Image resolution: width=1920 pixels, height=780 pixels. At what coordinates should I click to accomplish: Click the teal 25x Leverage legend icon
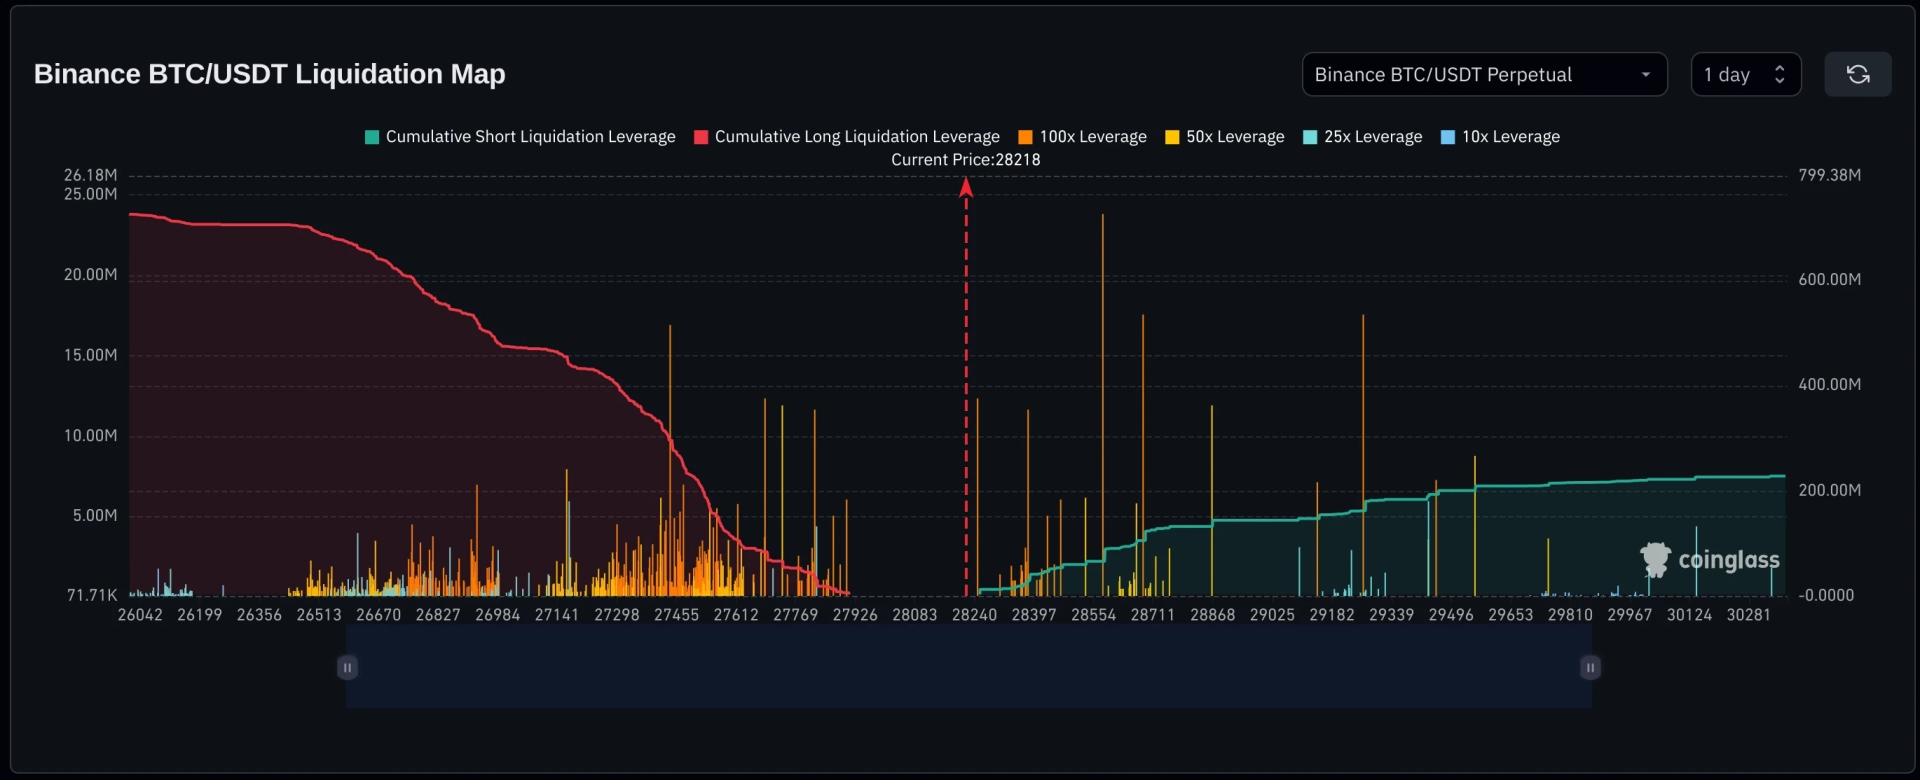point(1310,137)
